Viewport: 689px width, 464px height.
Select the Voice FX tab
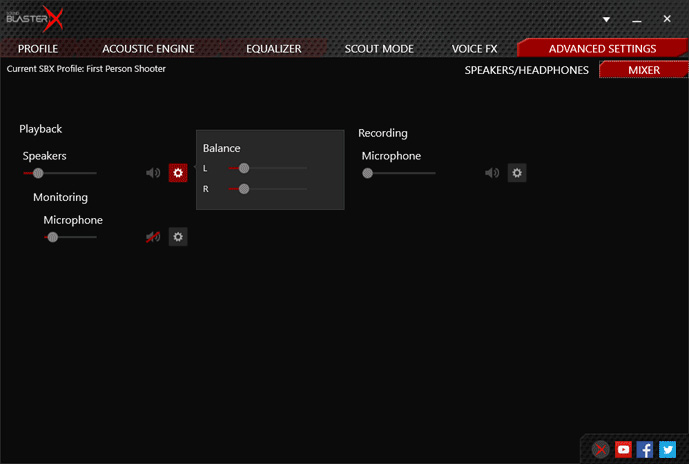pyautogui.click(x=475, y=48)
